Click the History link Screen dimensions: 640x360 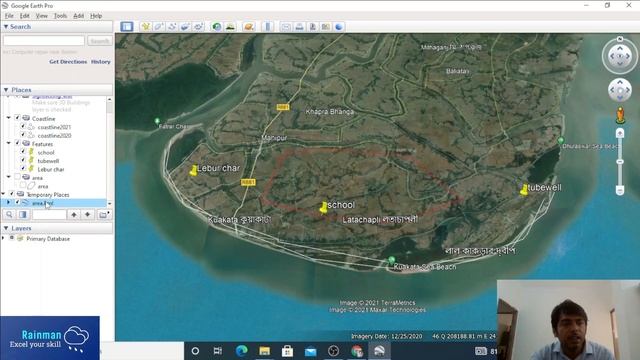101,62
